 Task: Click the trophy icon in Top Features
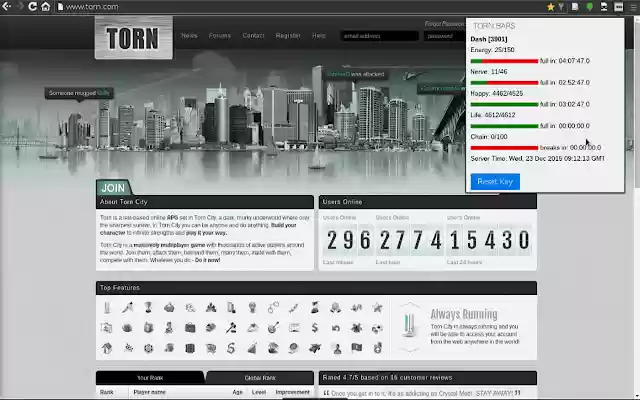[148, 307]
